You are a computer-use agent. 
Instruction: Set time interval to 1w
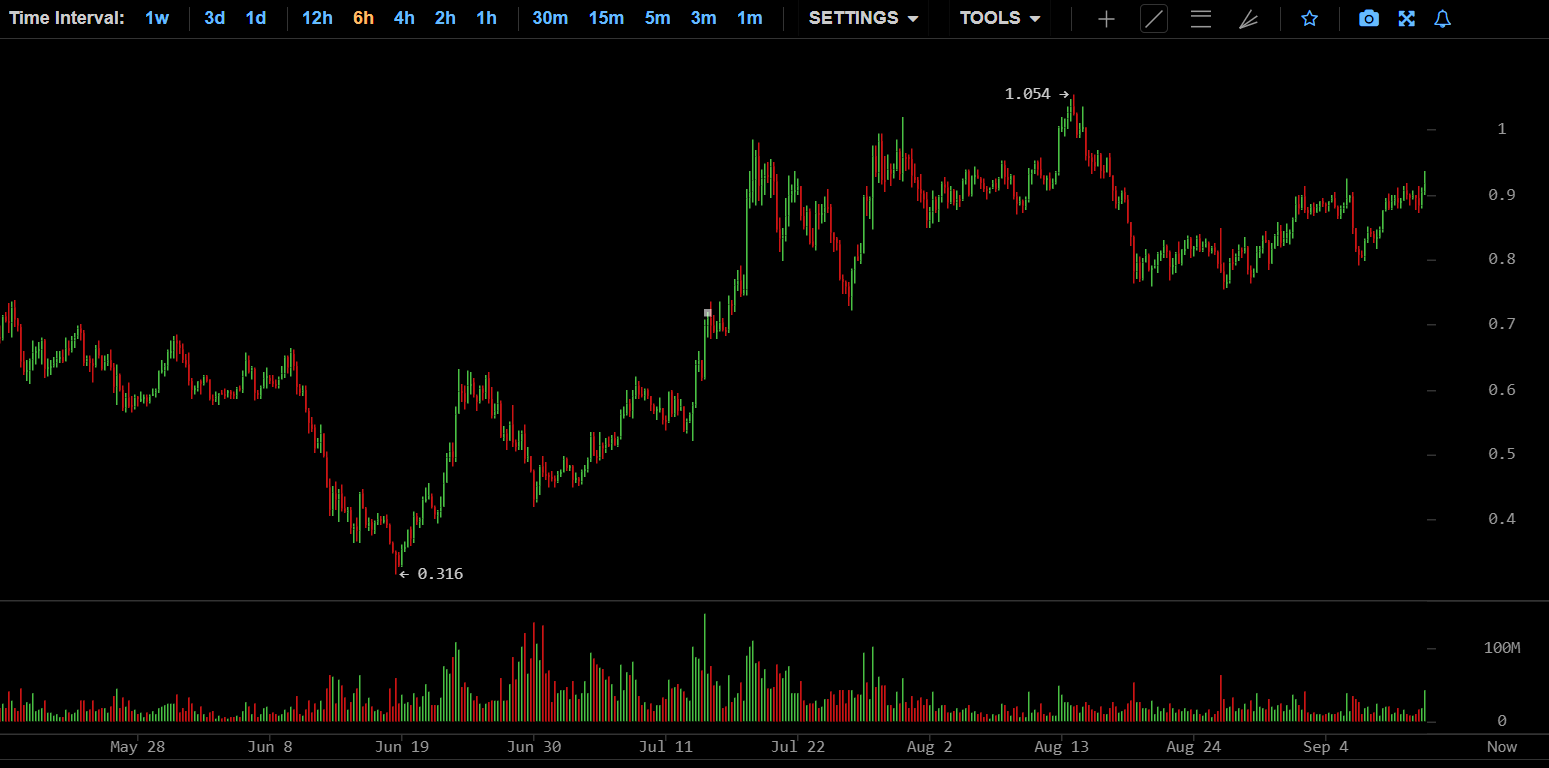[157, 18]
